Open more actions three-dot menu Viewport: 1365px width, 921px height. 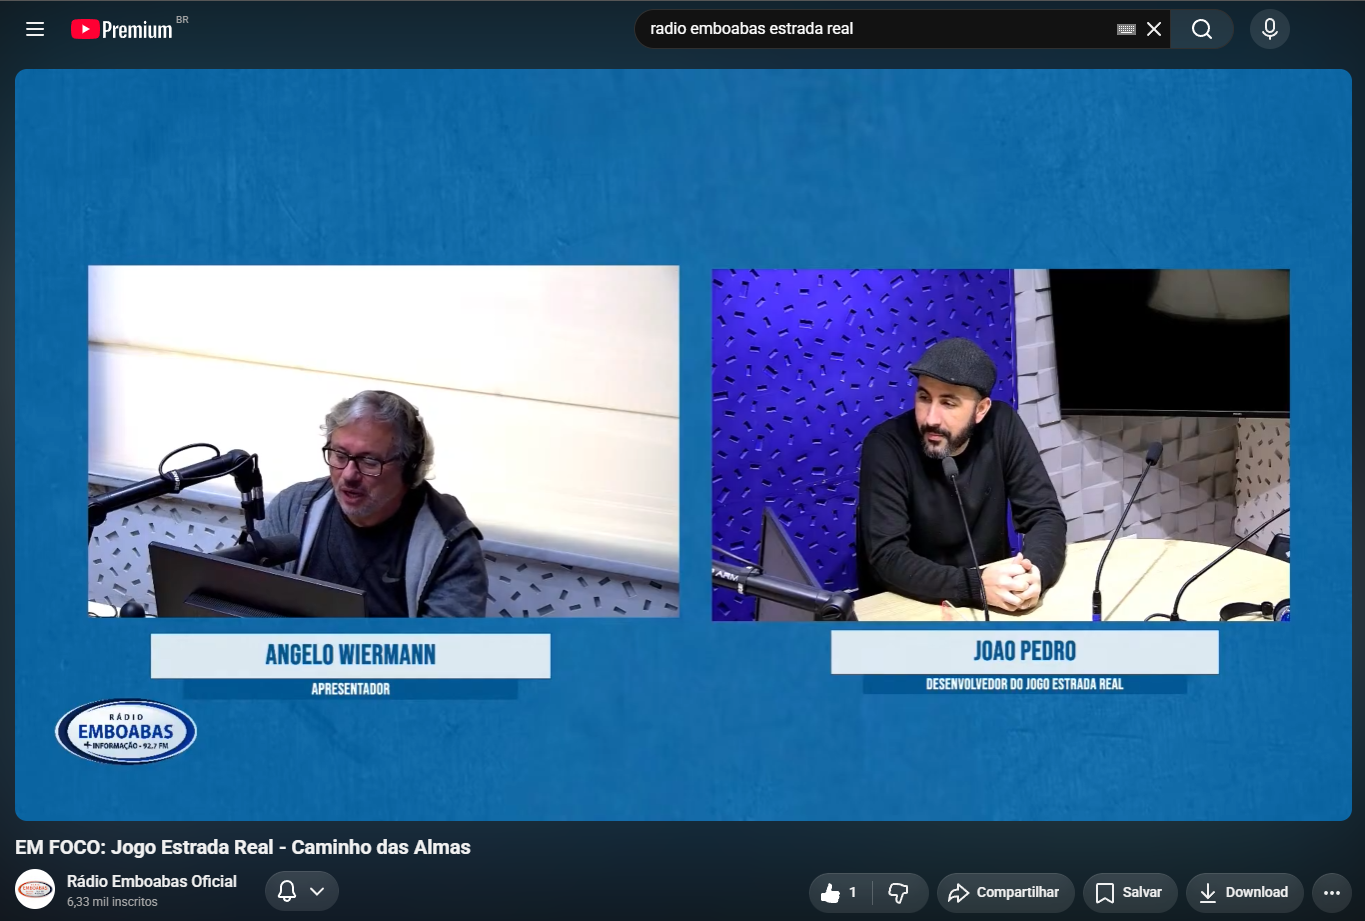pyautogui.click(x=1332, y=893)
